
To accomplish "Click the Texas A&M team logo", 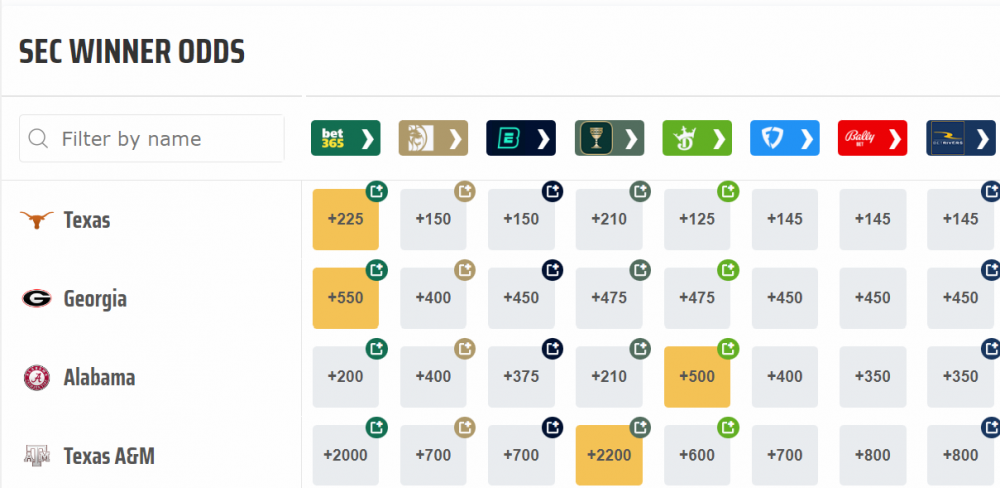I will pyautogui.click(x=37, y=456).
